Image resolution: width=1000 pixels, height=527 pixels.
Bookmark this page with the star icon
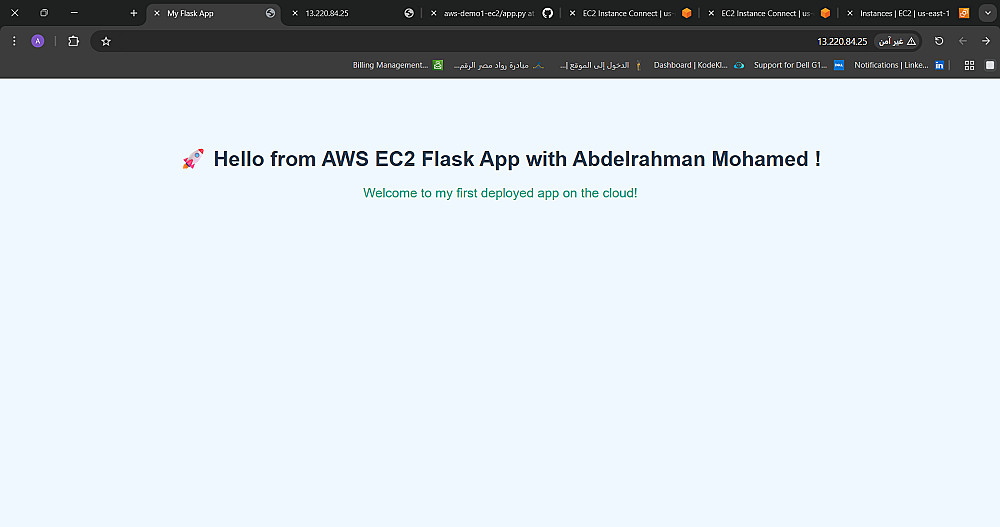point(106,41)
